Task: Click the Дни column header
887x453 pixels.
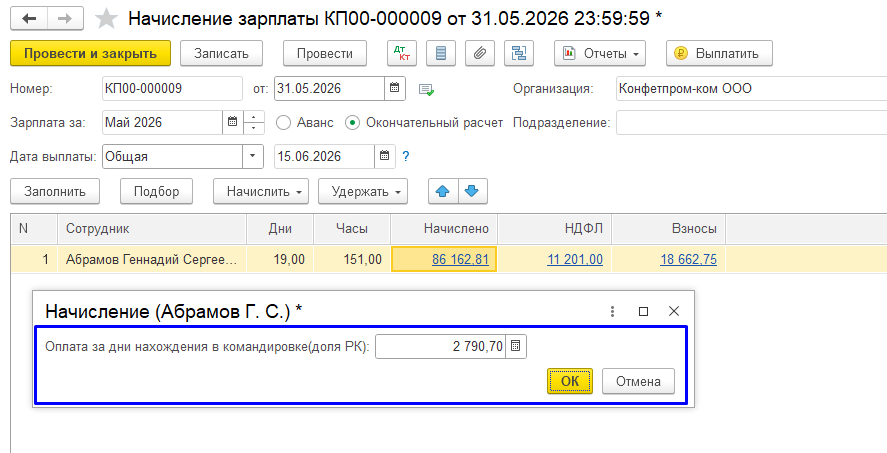Action: [x=279, y=228]
